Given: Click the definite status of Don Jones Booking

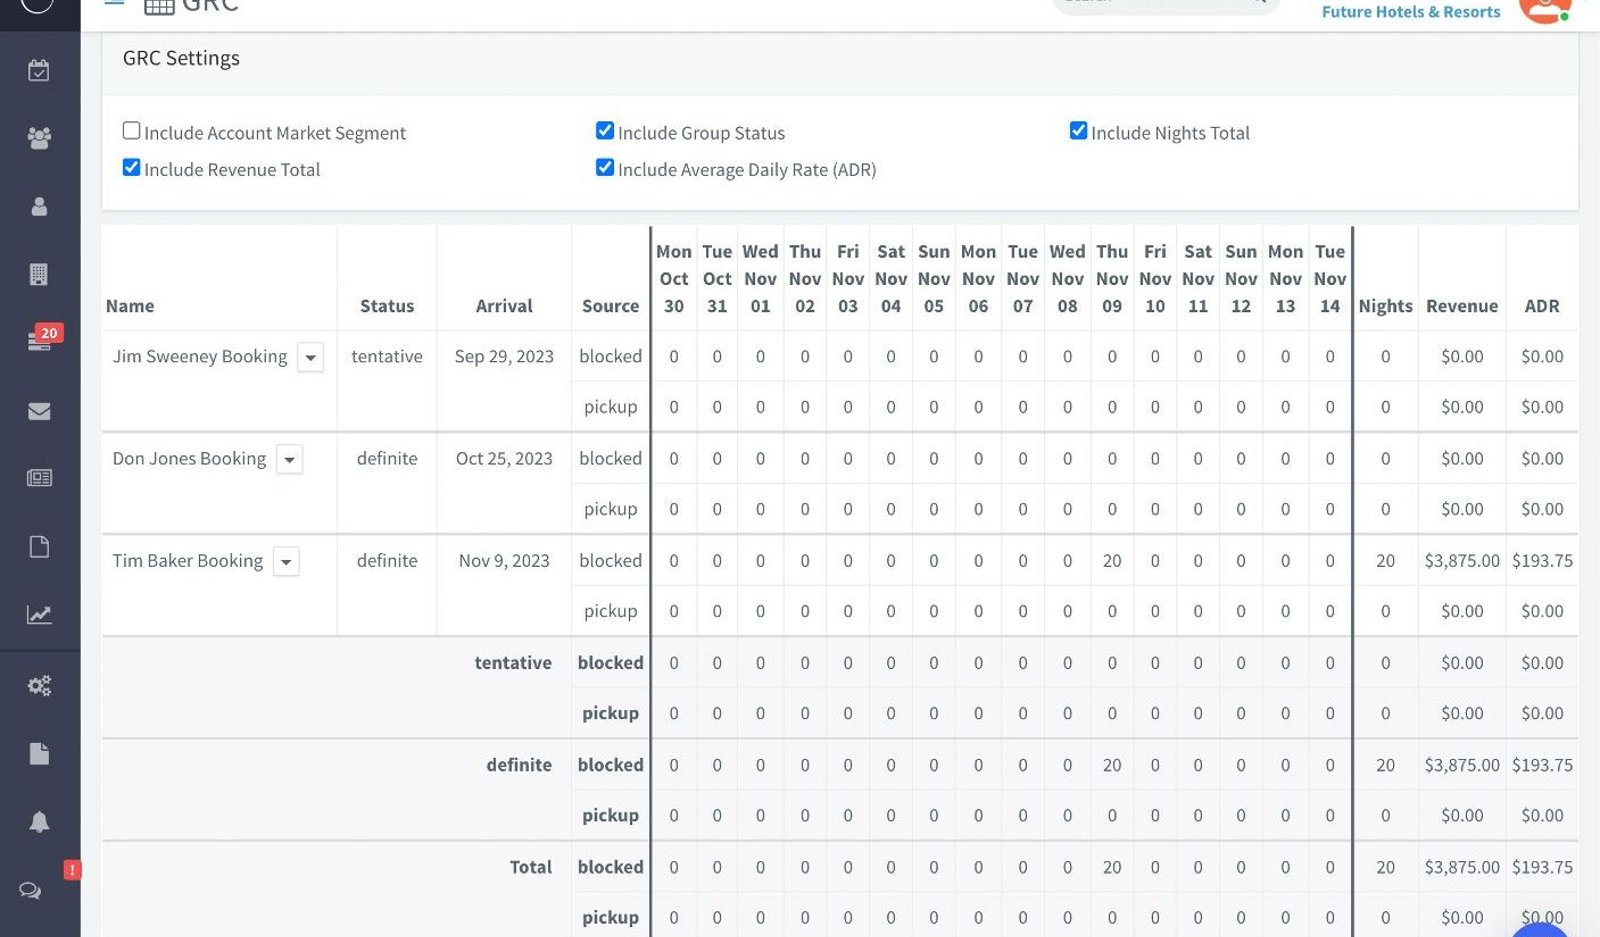Looking at the screenshot, I should [387, 459].
